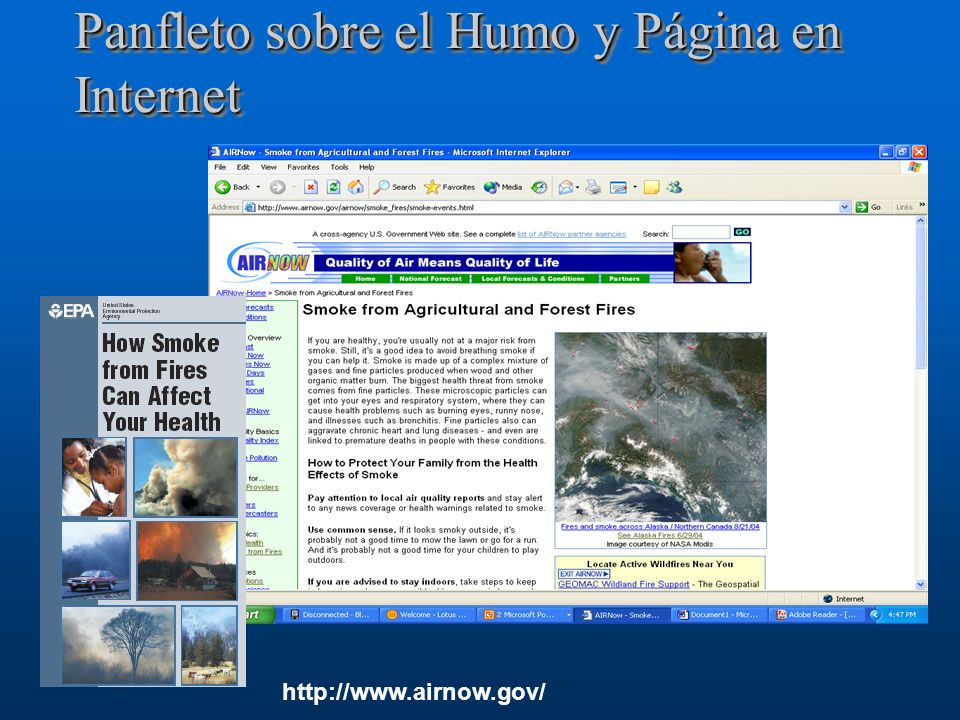Switch to Document1 Microsoft Word taskbar item
Screen dimensions: 960x720
[x=718, y=615]
